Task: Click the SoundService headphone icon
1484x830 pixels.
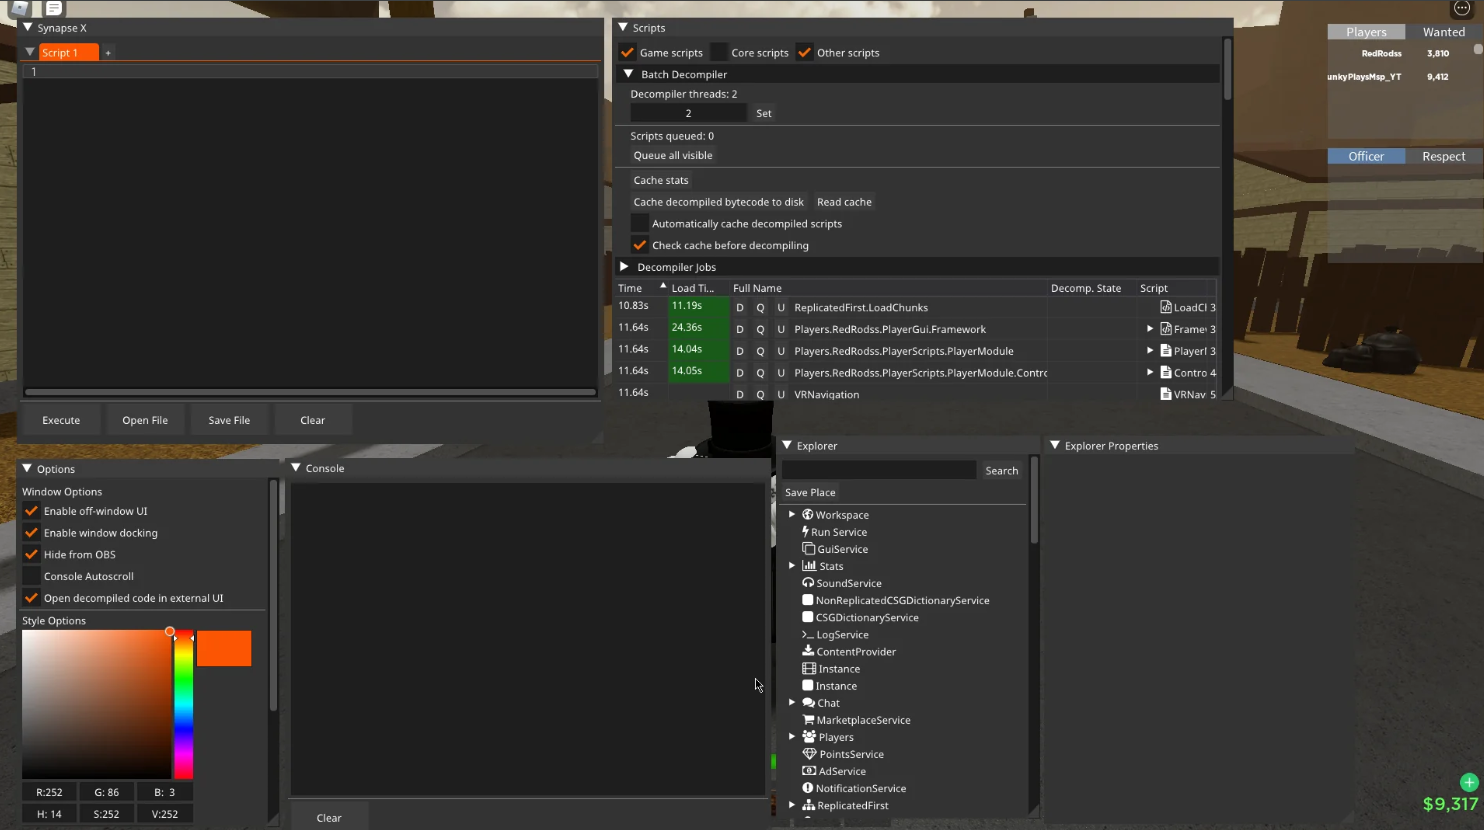Action: 808,583
